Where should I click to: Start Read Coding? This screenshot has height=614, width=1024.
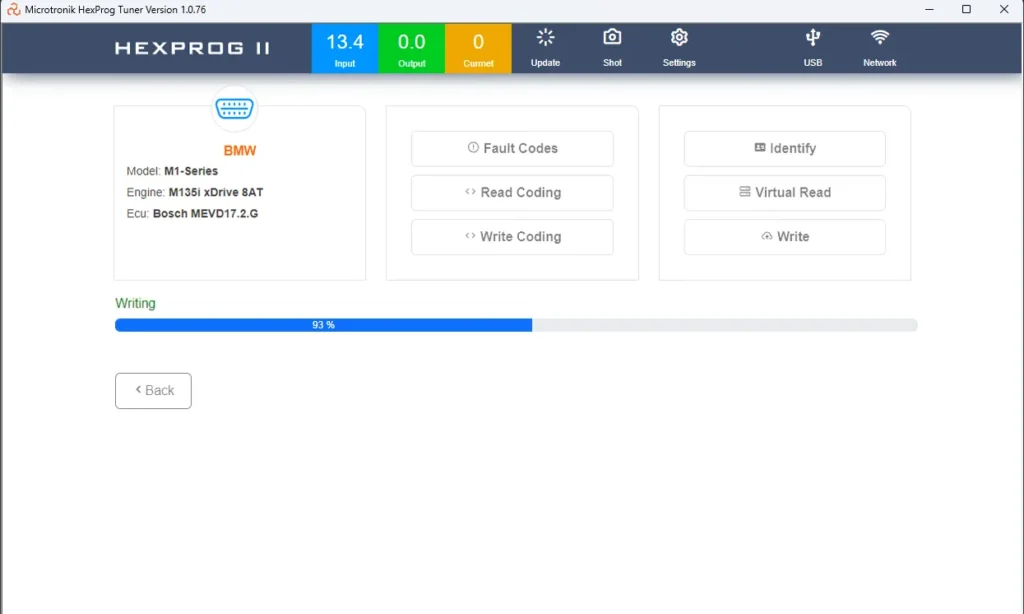click(512, 193)
